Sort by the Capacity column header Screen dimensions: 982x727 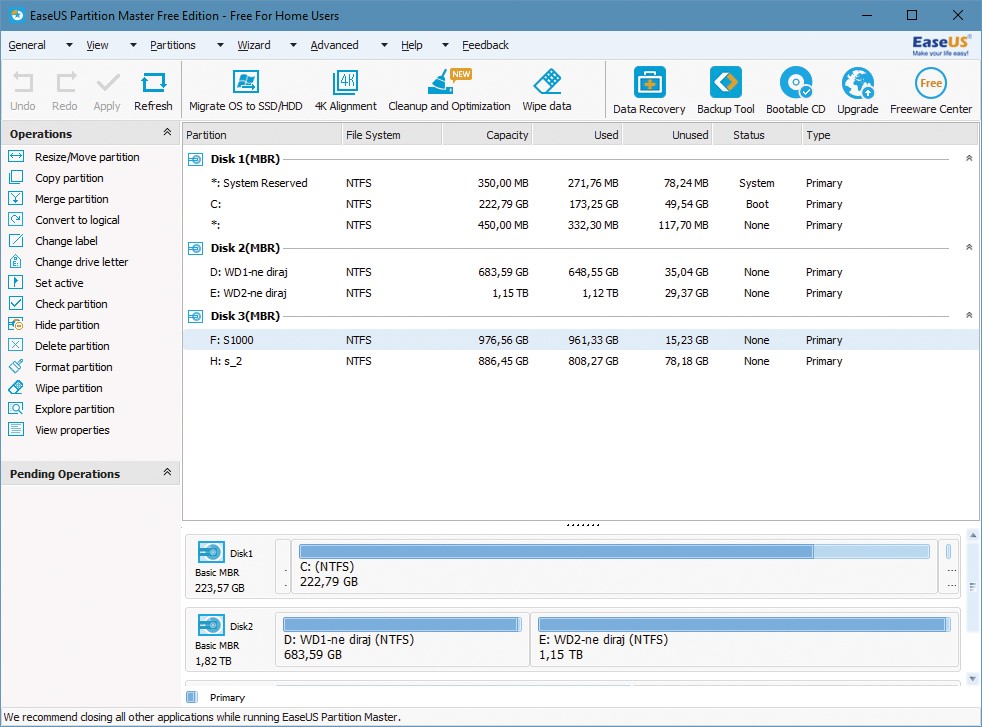pos(487,135)
